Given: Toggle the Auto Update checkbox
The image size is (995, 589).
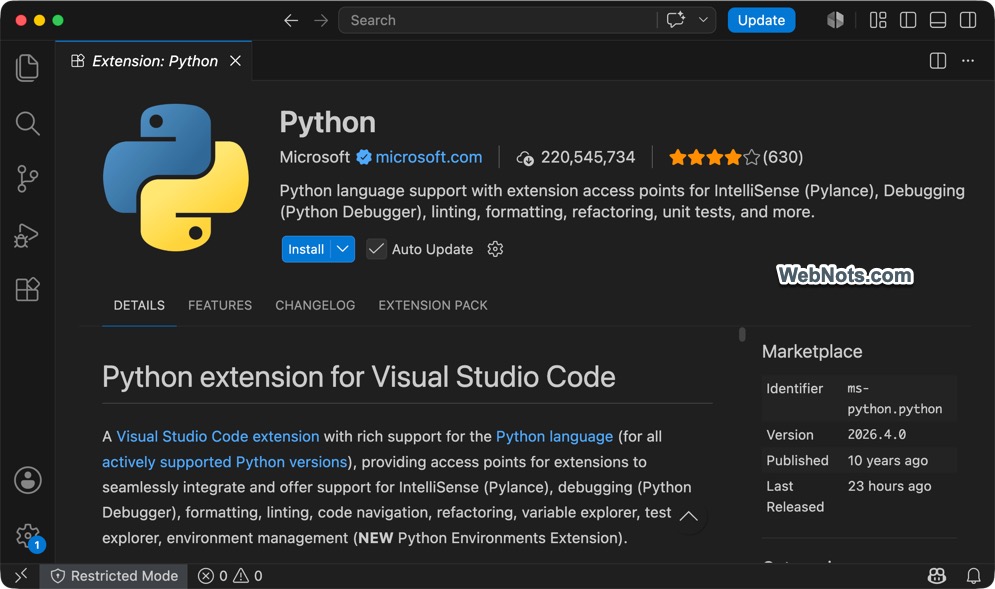Looking at the screenshot, I should [376, 249].
